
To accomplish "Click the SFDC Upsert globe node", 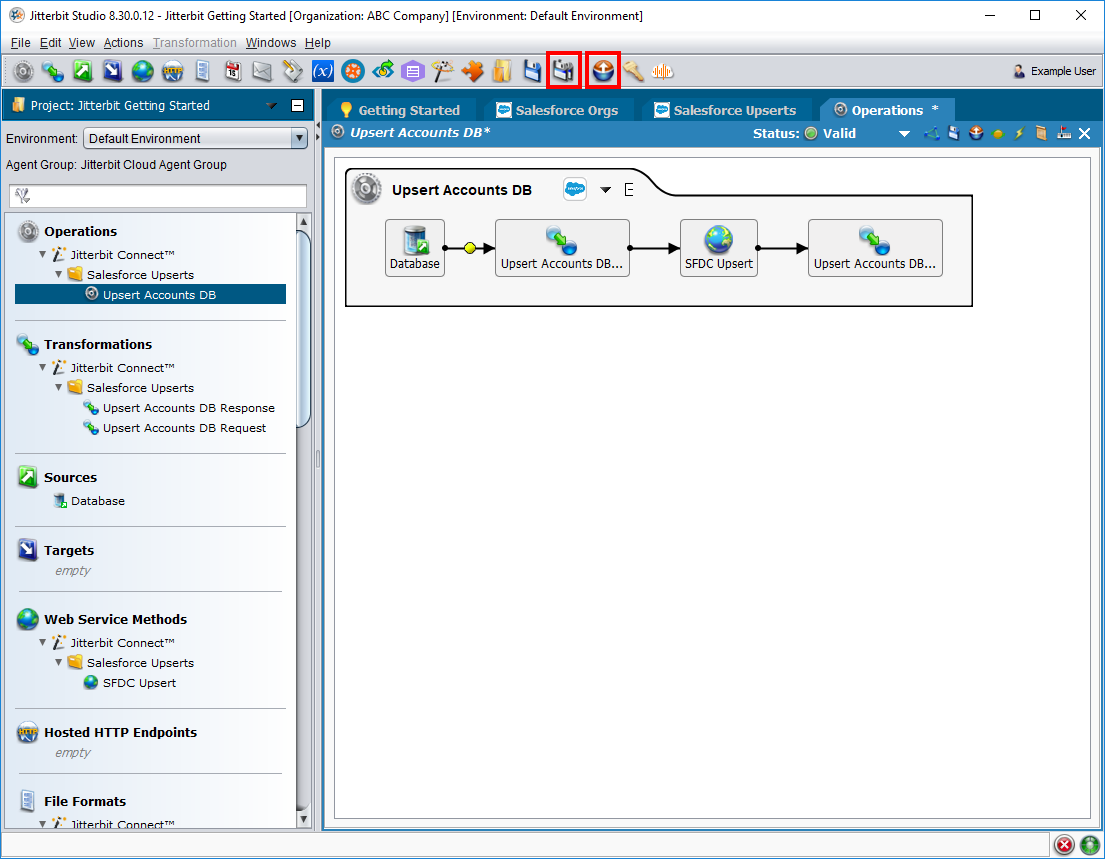I will coord(718,248).
